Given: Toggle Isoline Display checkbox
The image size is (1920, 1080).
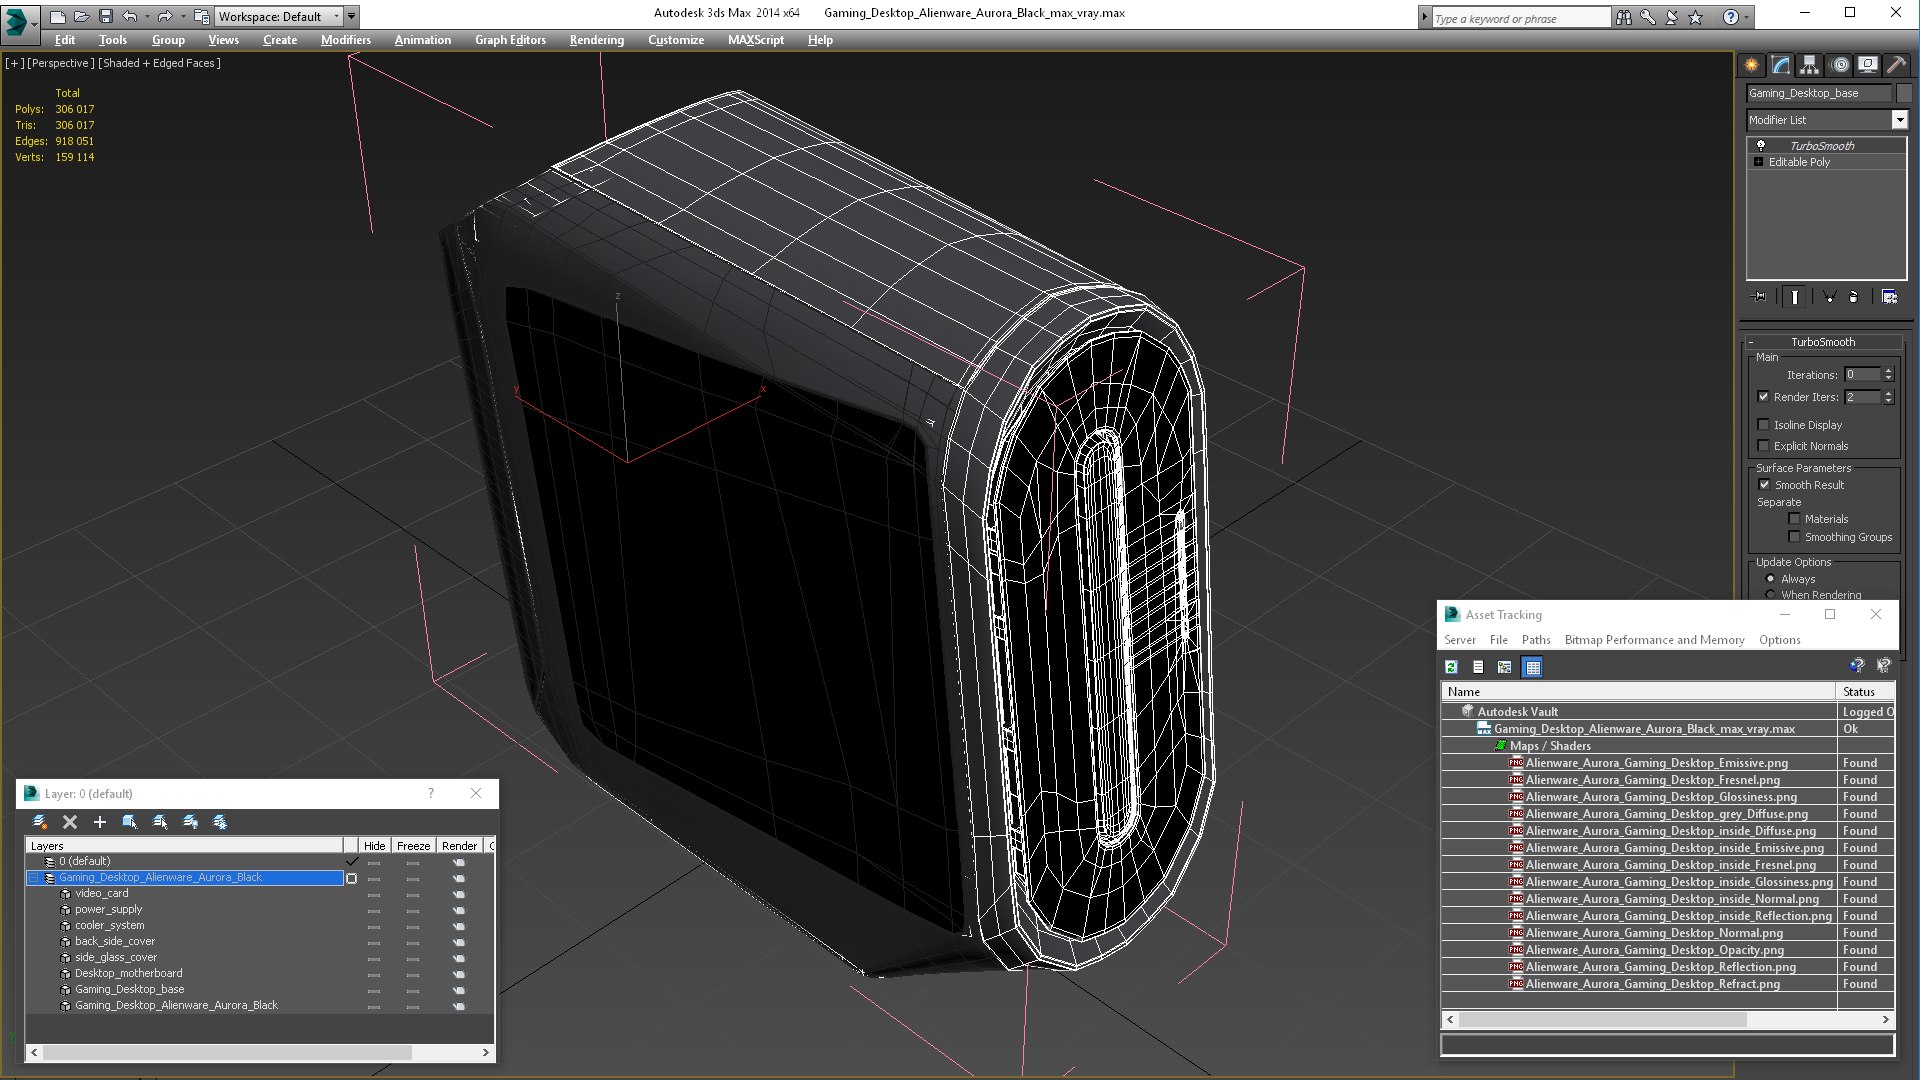Looking at the screenshot, I should point(1764,425).
